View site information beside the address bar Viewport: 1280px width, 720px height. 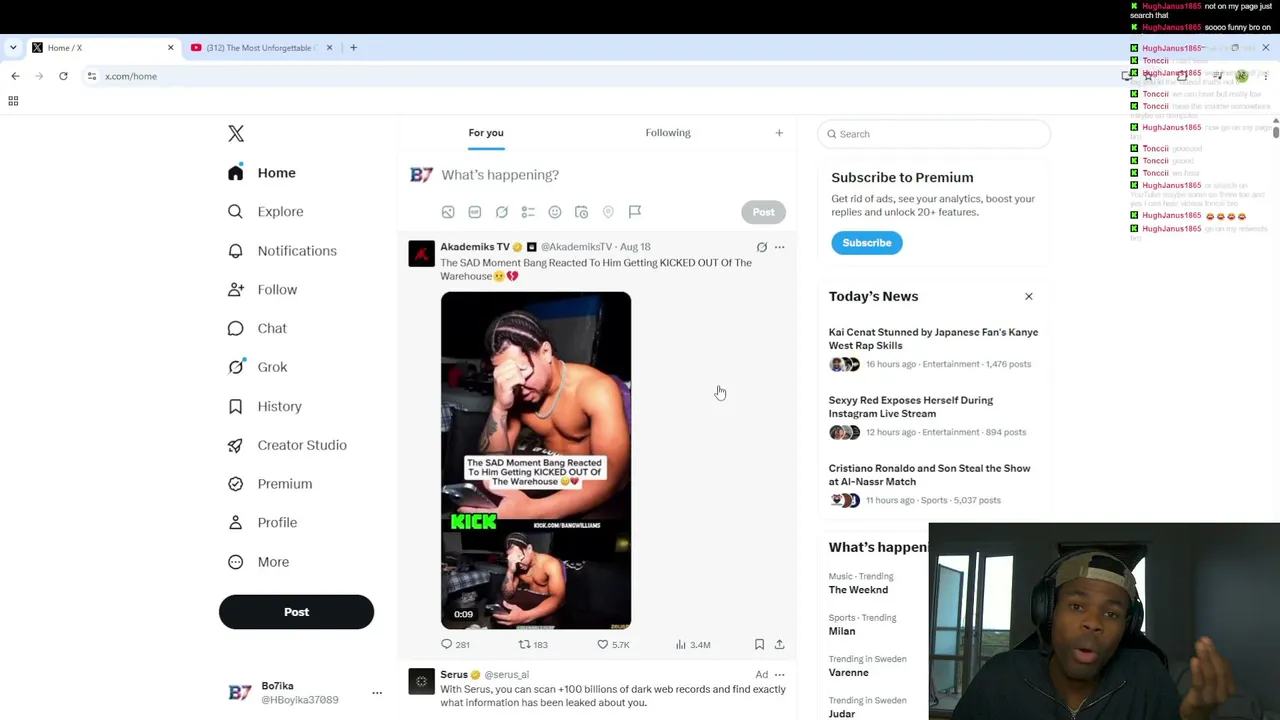92,76
